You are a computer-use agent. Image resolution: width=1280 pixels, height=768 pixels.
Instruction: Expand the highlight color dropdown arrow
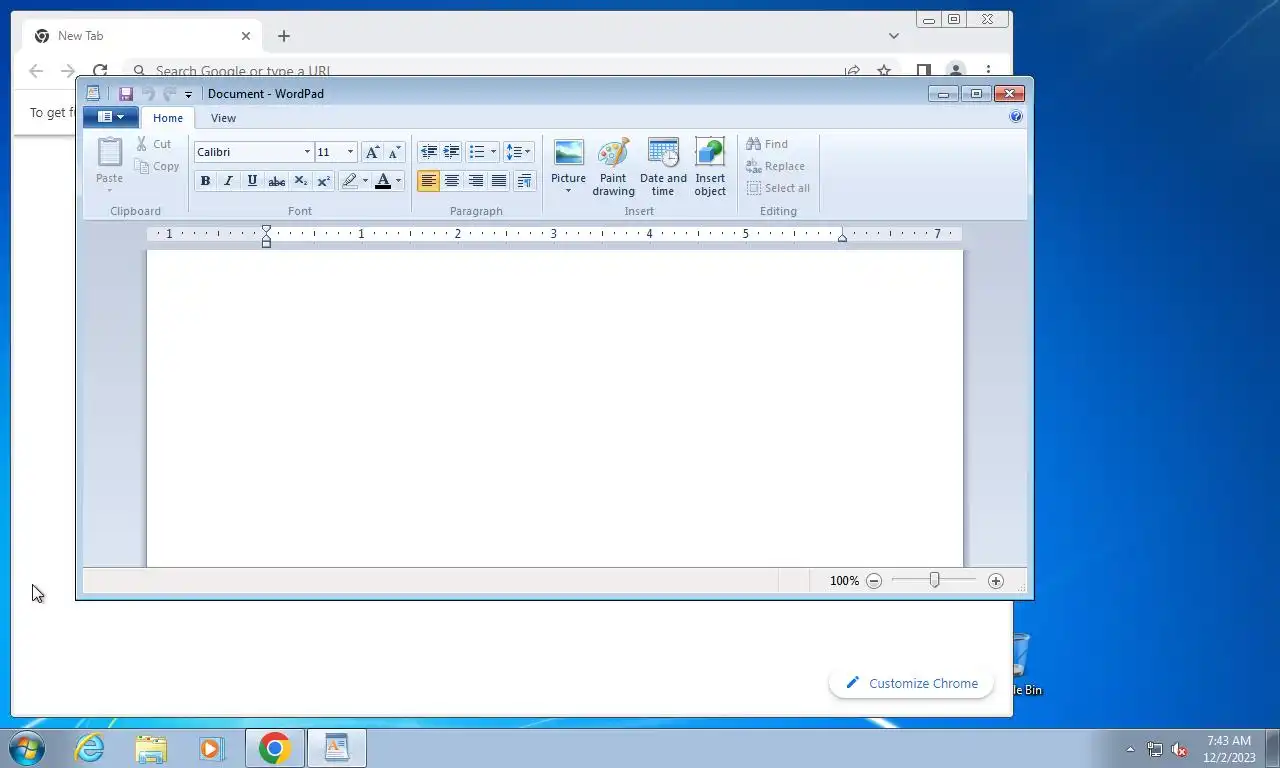click(365, 181)
